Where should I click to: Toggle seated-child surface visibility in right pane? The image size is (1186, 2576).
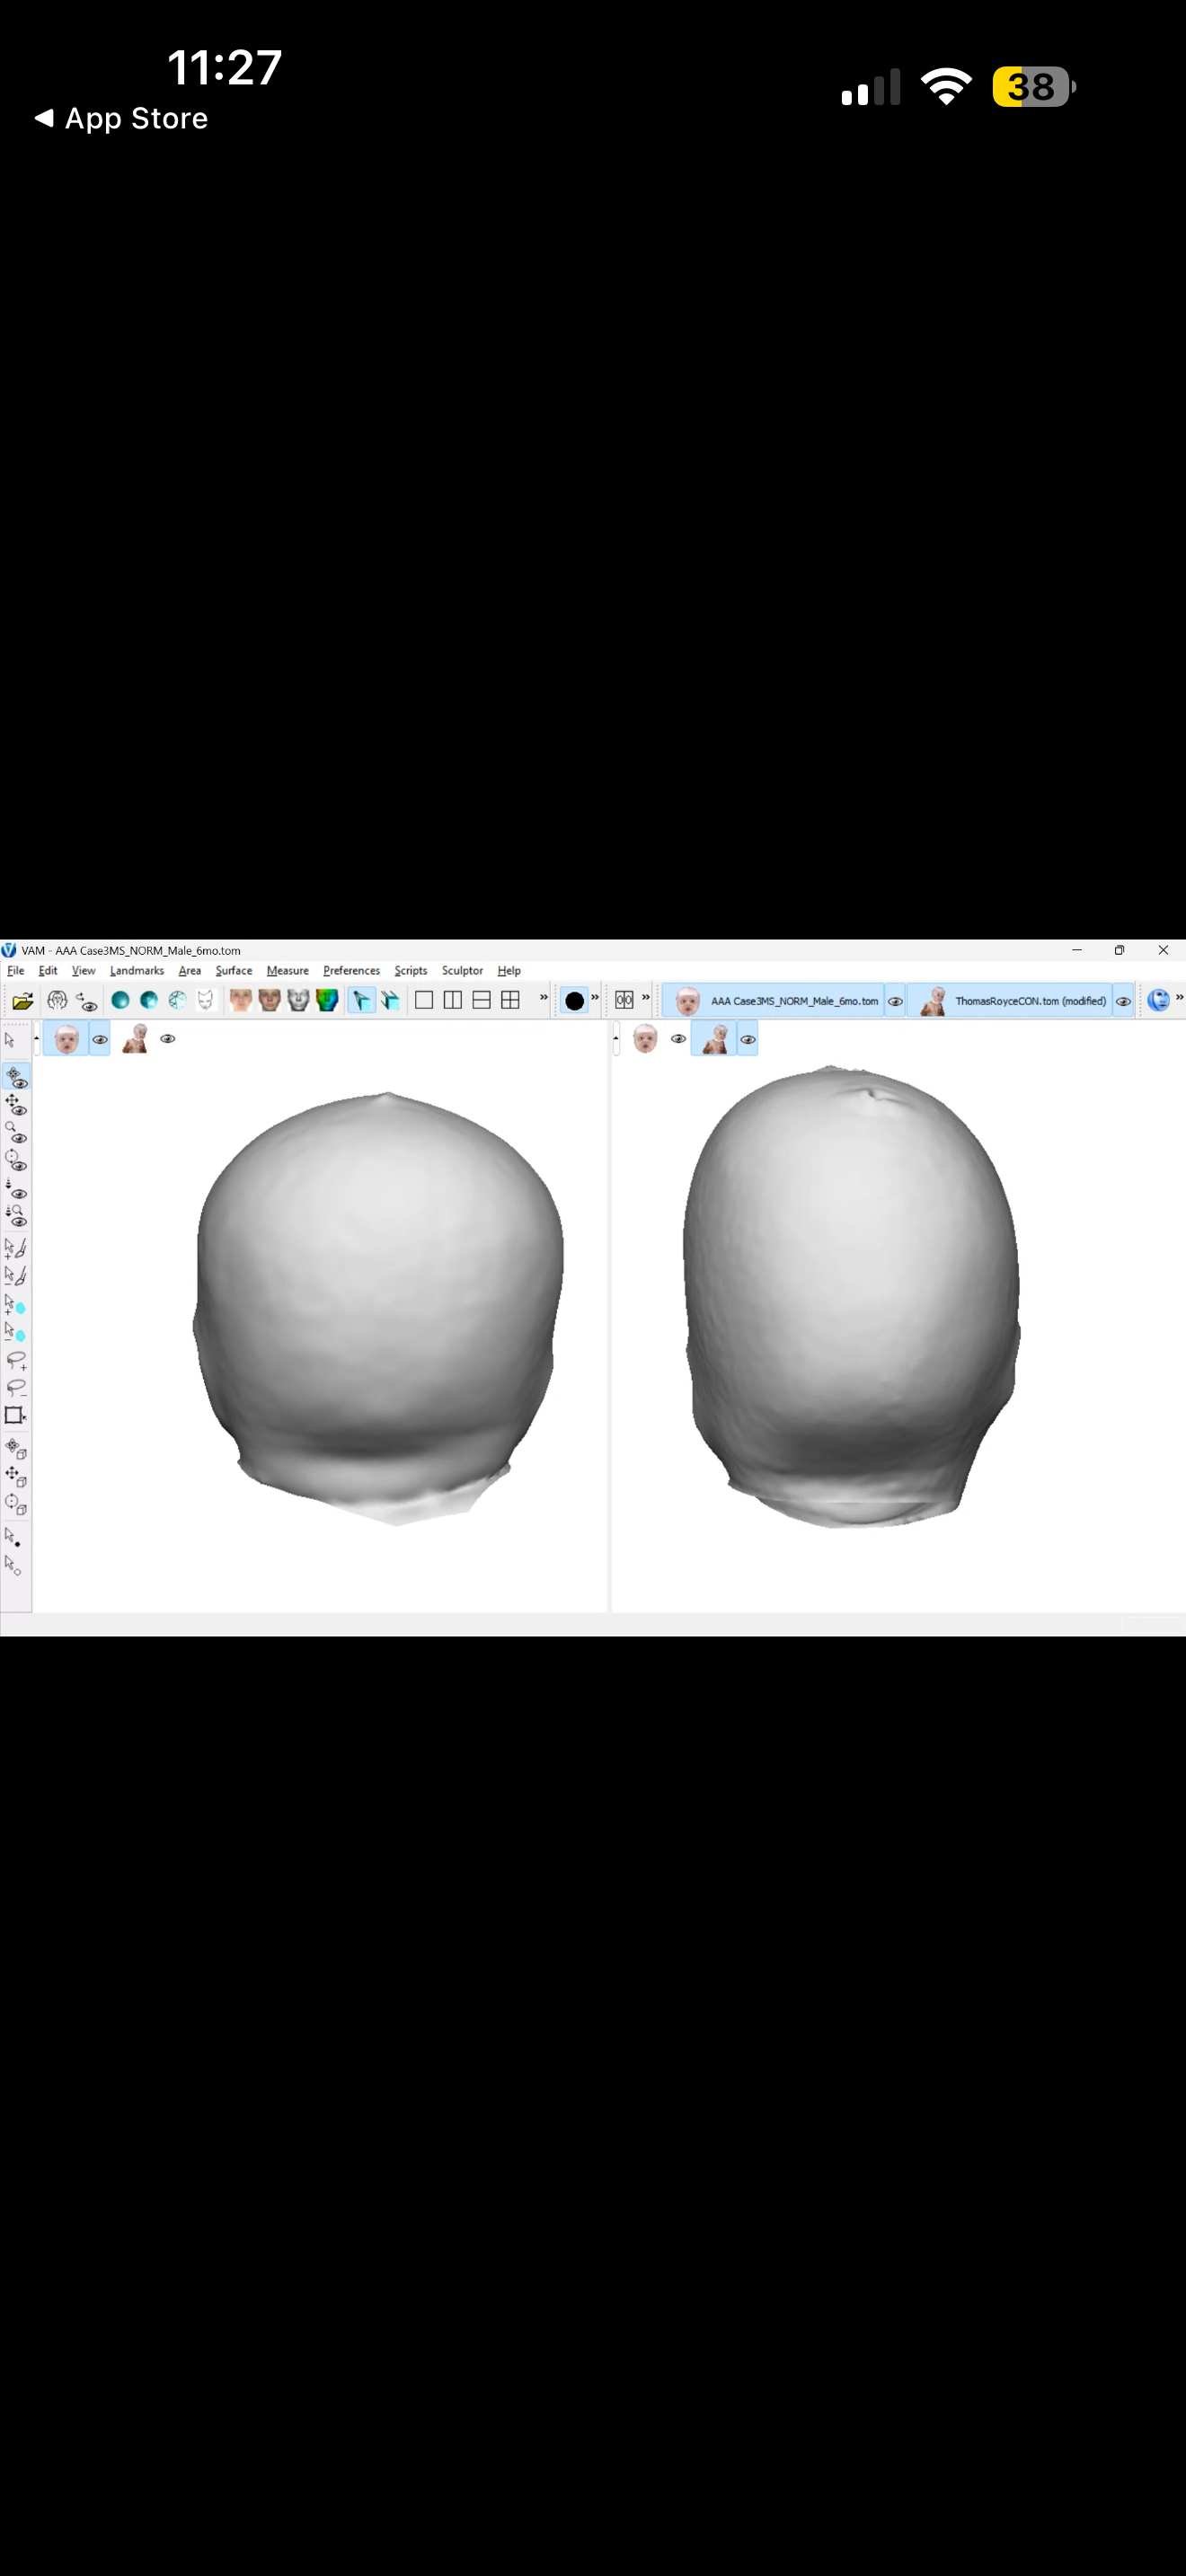click(x=748, y=1039)
